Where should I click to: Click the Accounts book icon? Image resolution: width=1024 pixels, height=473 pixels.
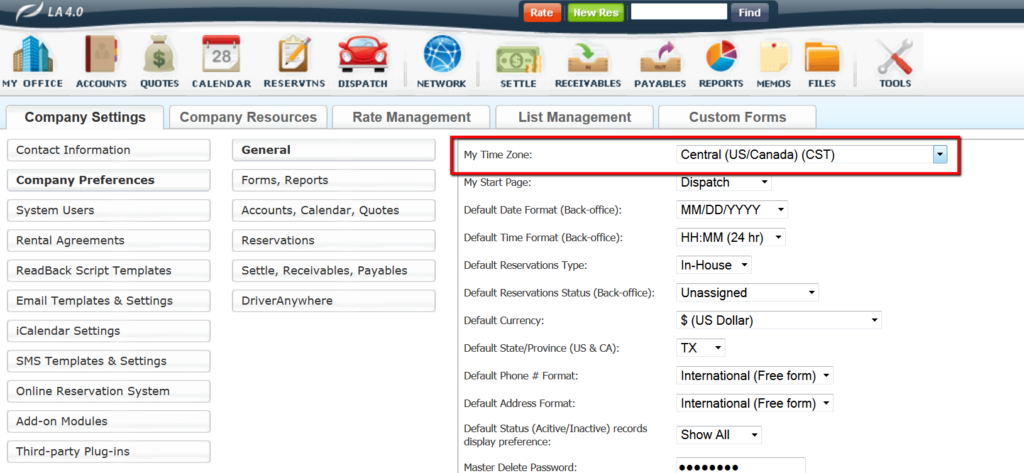tap(101, 56)
